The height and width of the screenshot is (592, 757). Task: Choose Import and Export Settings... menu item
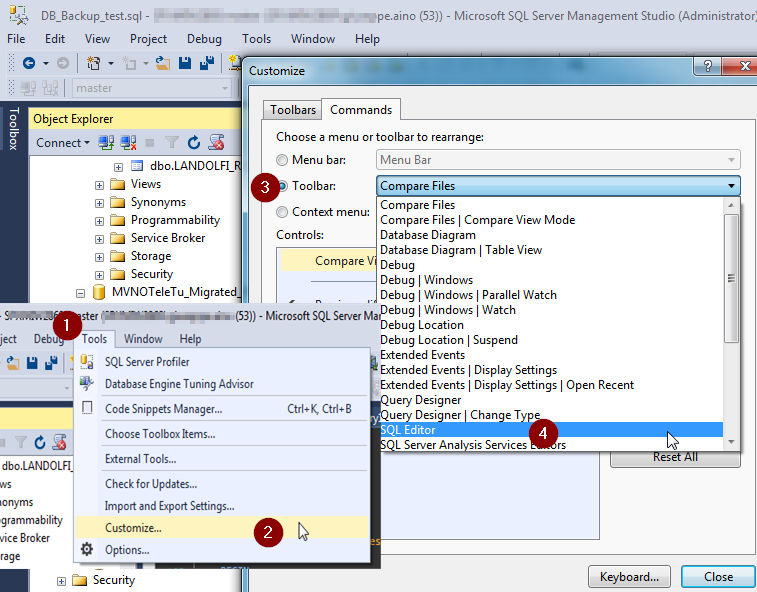click(x=222, y=506)
